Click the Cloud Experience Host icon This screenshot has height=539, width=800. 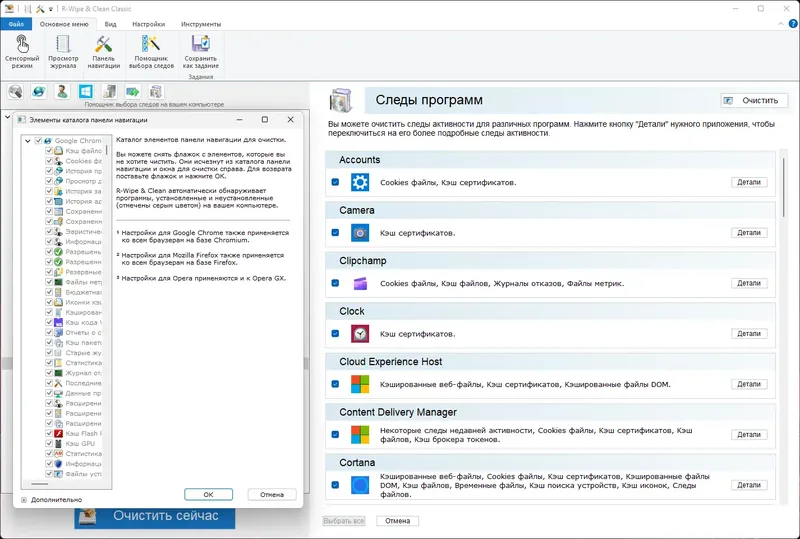360,384
